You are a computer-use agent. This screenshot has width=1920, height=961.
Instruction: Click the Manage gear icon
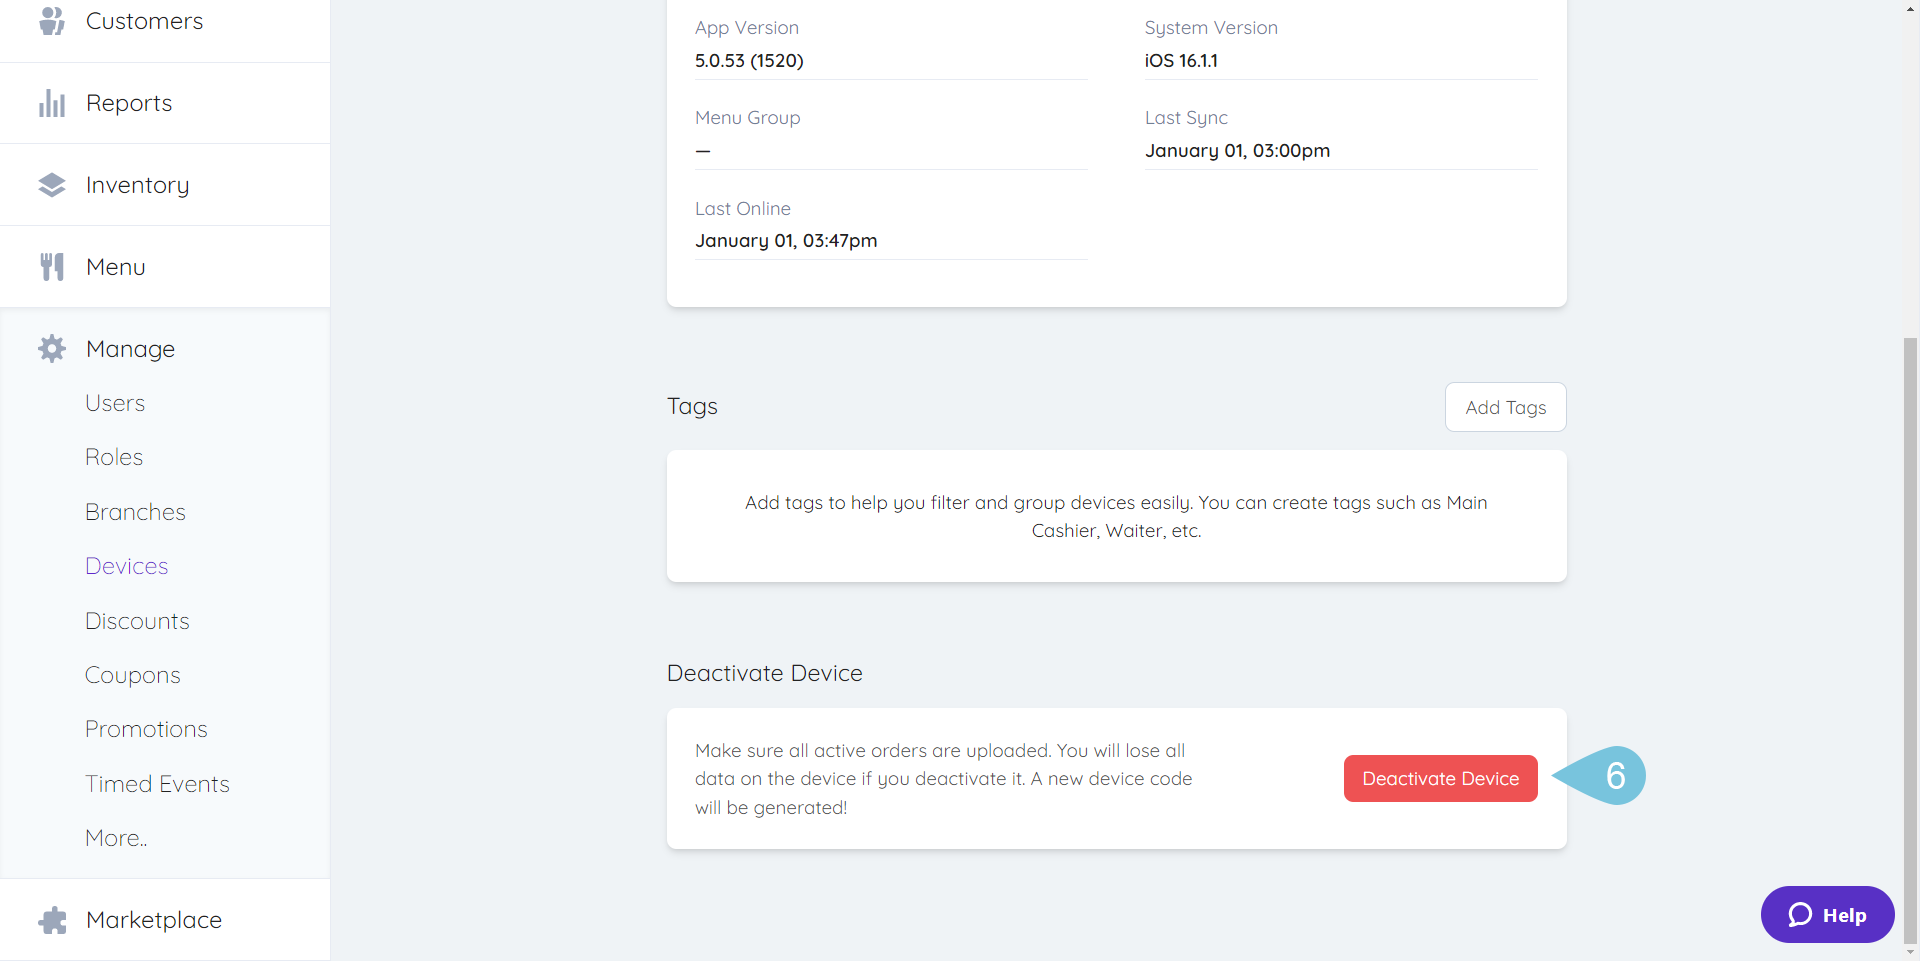click(52, 348)
